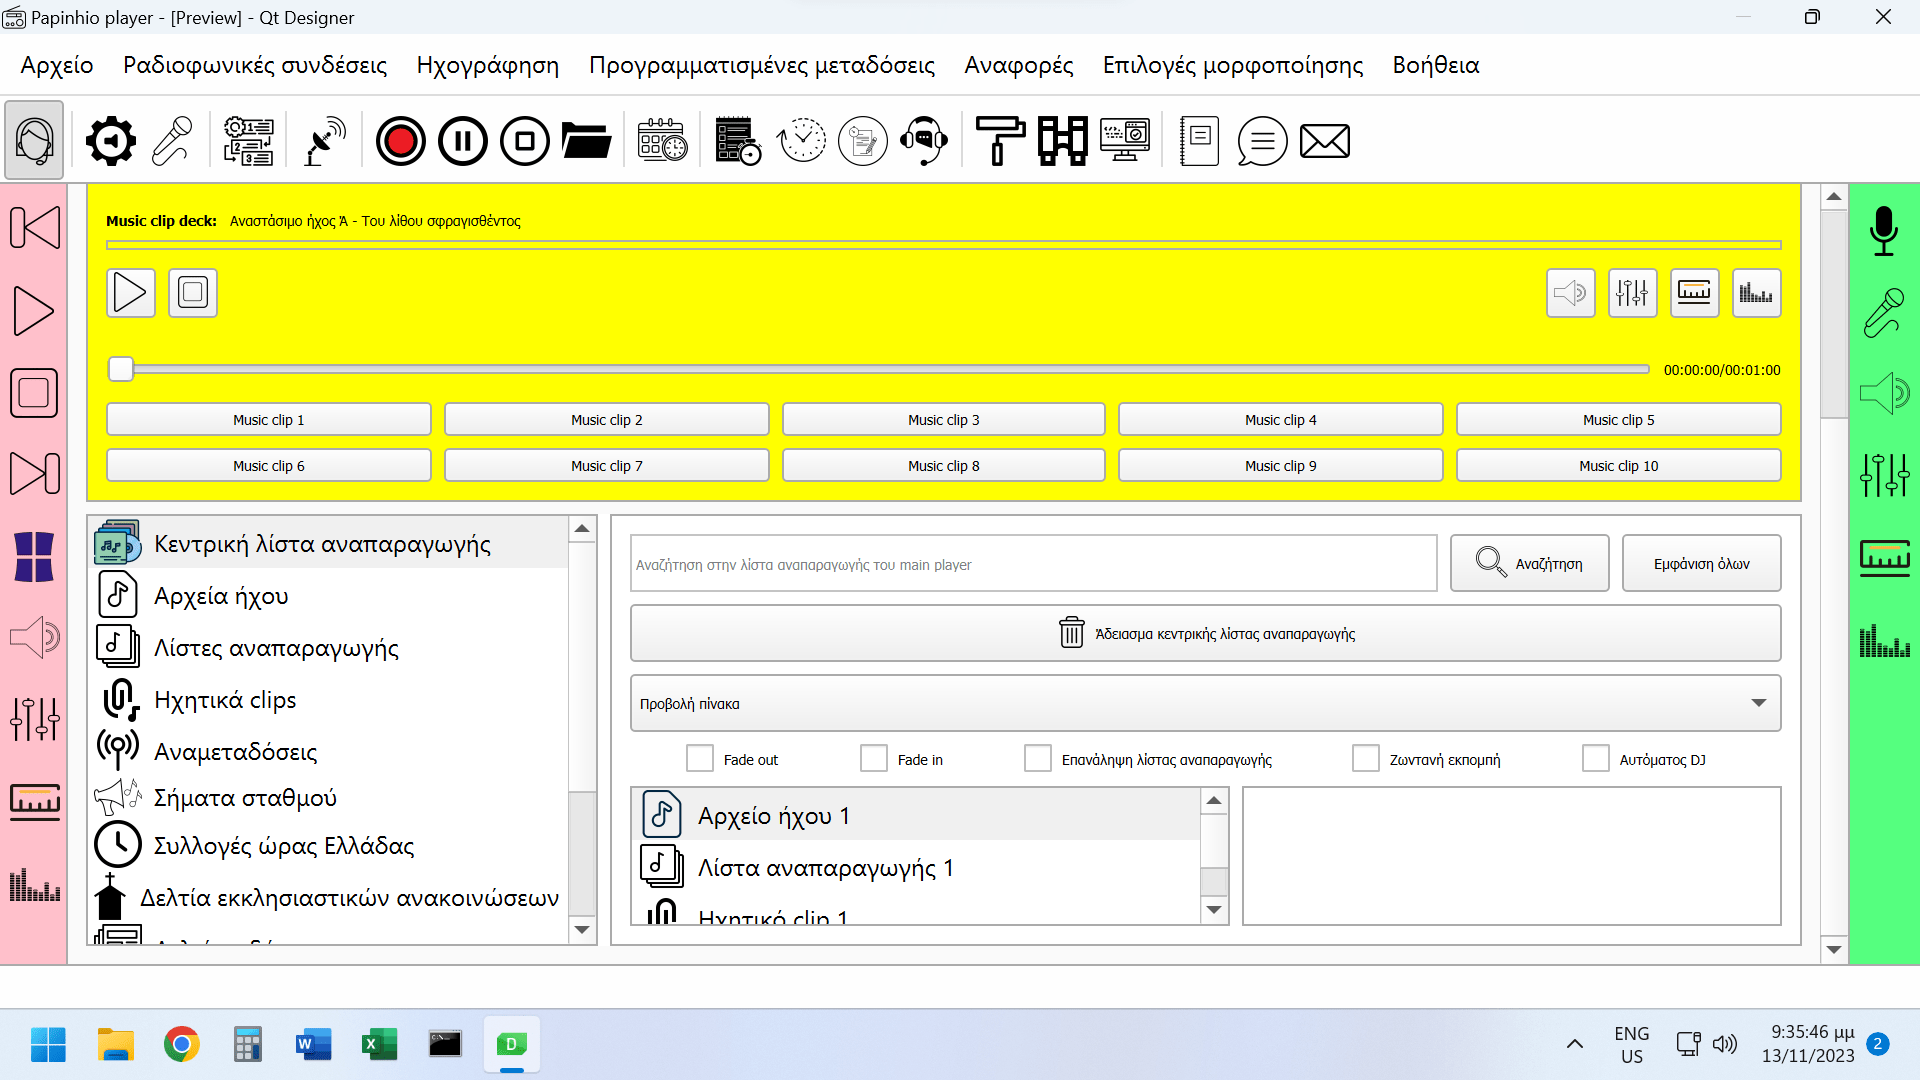Click the Αναζήτηση search button

(x=1529, y=564)
